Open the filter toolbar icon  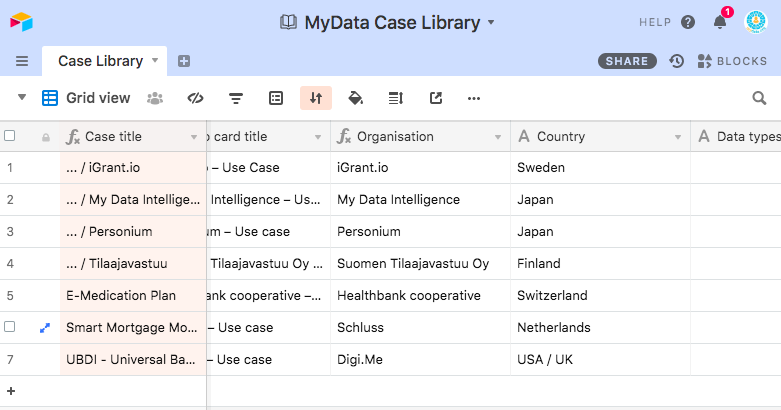pyautogui.click(x=236, y=98)
